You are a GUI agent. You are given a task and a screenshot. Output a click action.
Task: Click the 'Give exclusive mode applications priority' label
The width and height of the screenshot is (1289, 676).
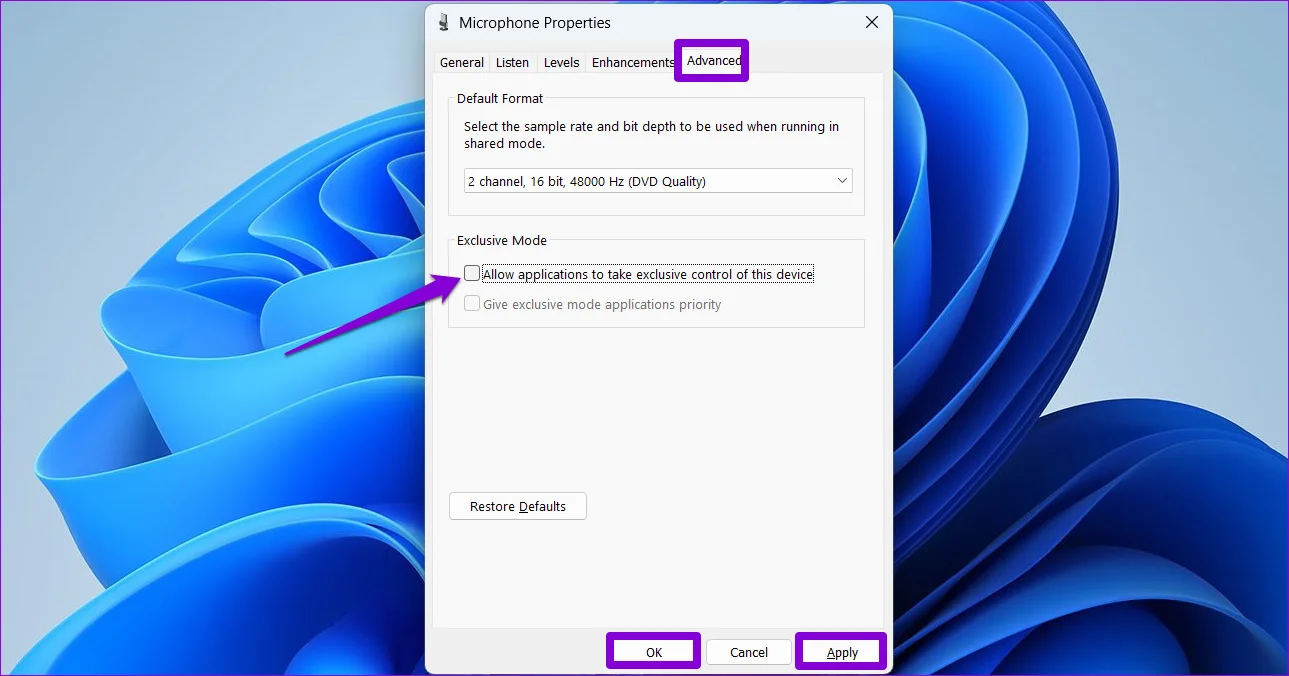pyautogui.click(x=601, y=304)
